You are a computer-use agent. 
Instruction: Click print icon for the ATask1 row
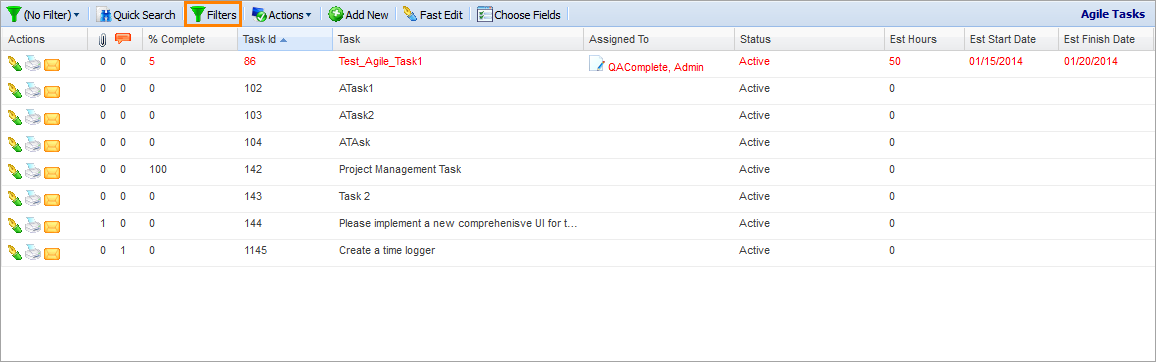(33, 91)
